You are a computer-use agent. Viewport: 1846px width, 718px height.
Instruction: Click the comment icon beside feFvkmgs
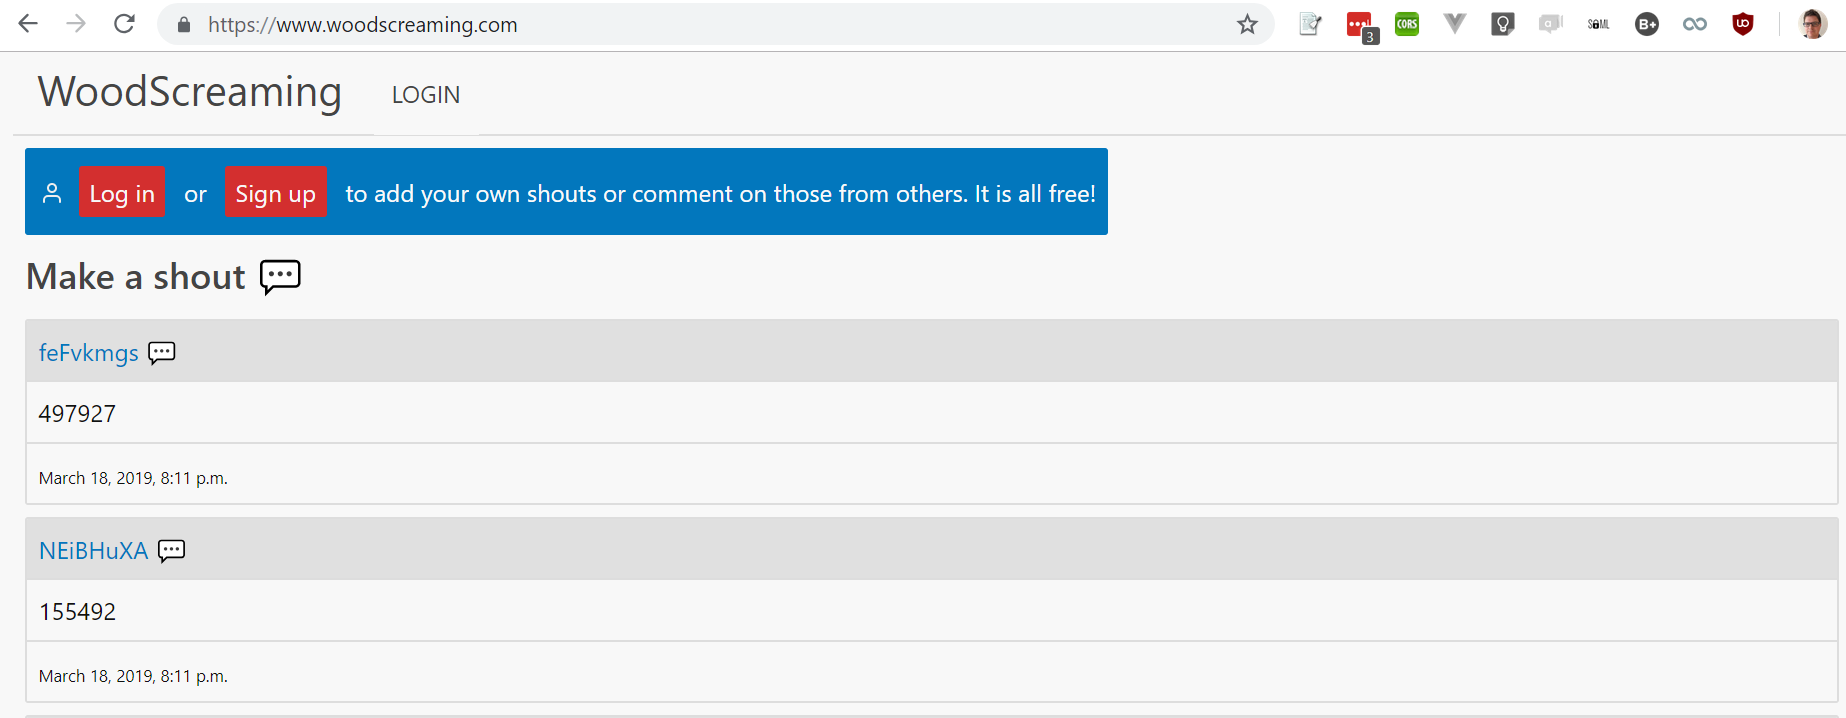(x=162, y=352)
